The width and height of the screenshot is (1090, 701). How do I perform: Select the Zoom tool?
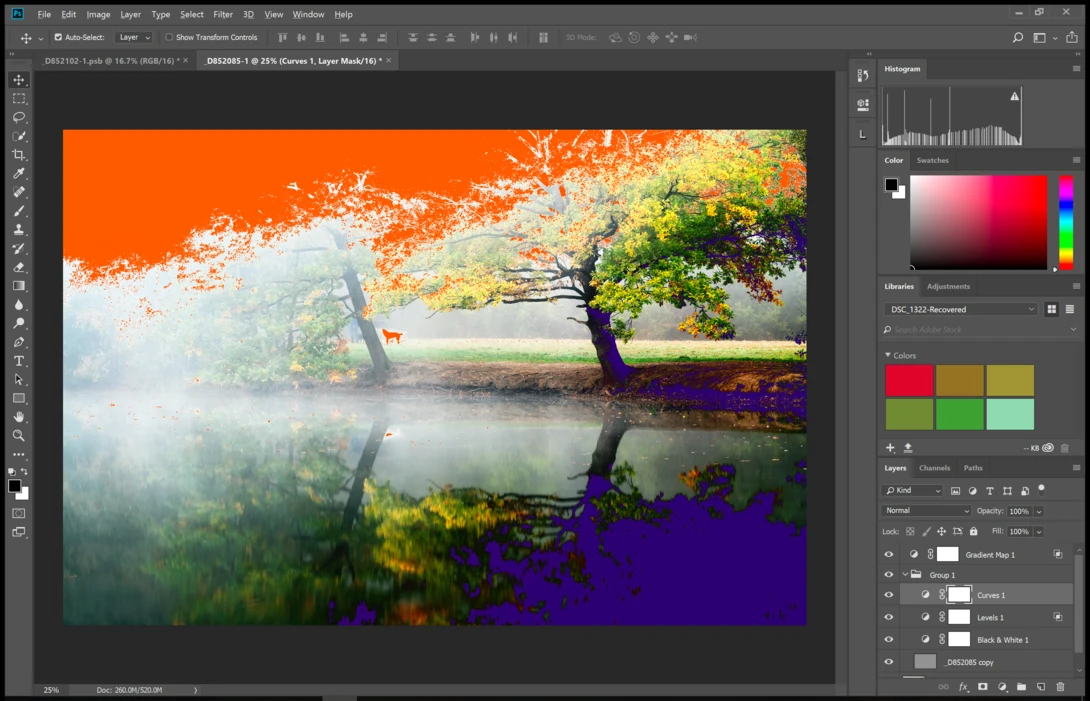19,435
